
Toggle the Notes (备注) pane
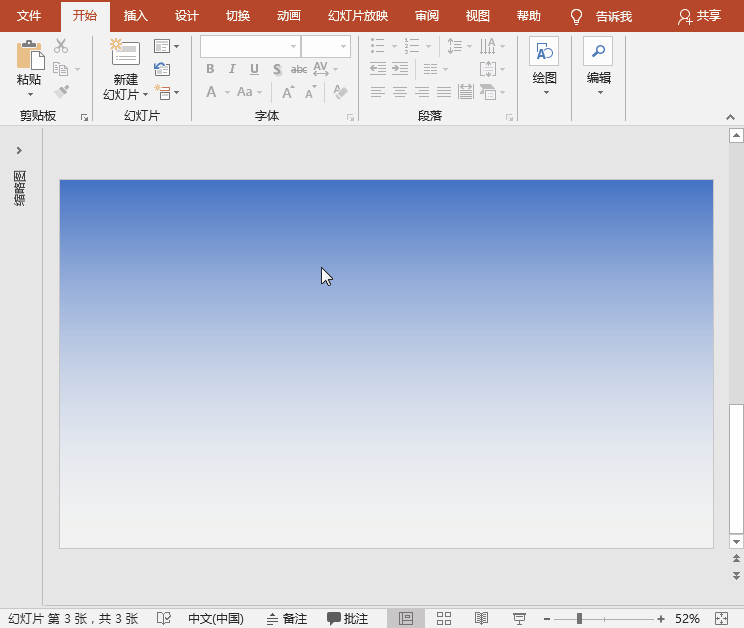pyautogui.click(x=286, y=619)
